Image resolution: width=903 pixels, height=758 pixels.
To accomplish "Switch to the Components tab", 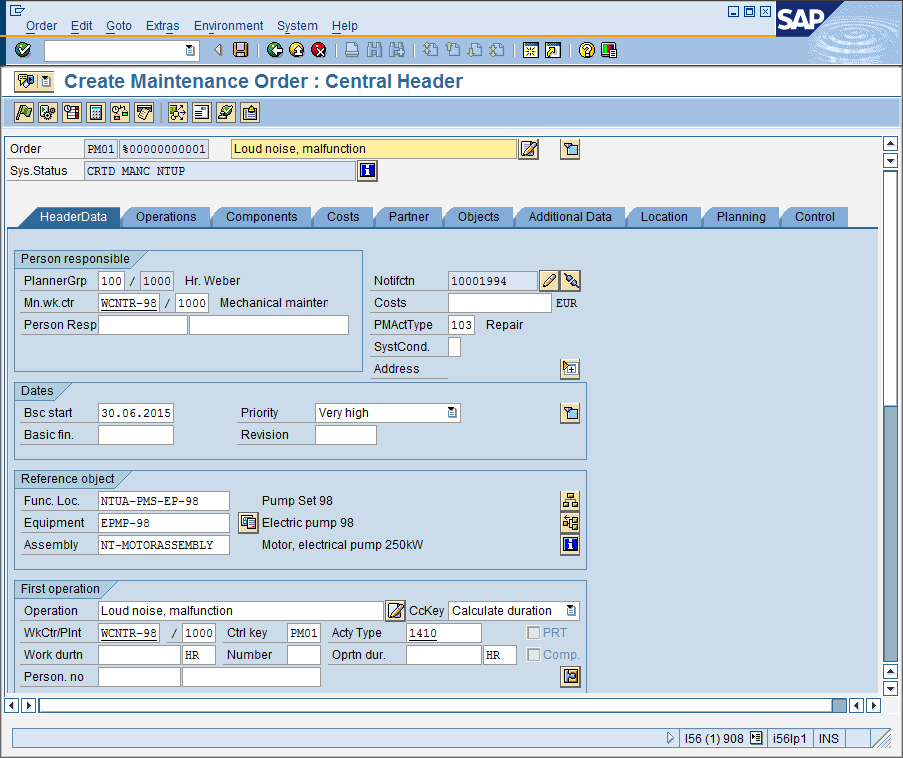I will tap(261, 217).
